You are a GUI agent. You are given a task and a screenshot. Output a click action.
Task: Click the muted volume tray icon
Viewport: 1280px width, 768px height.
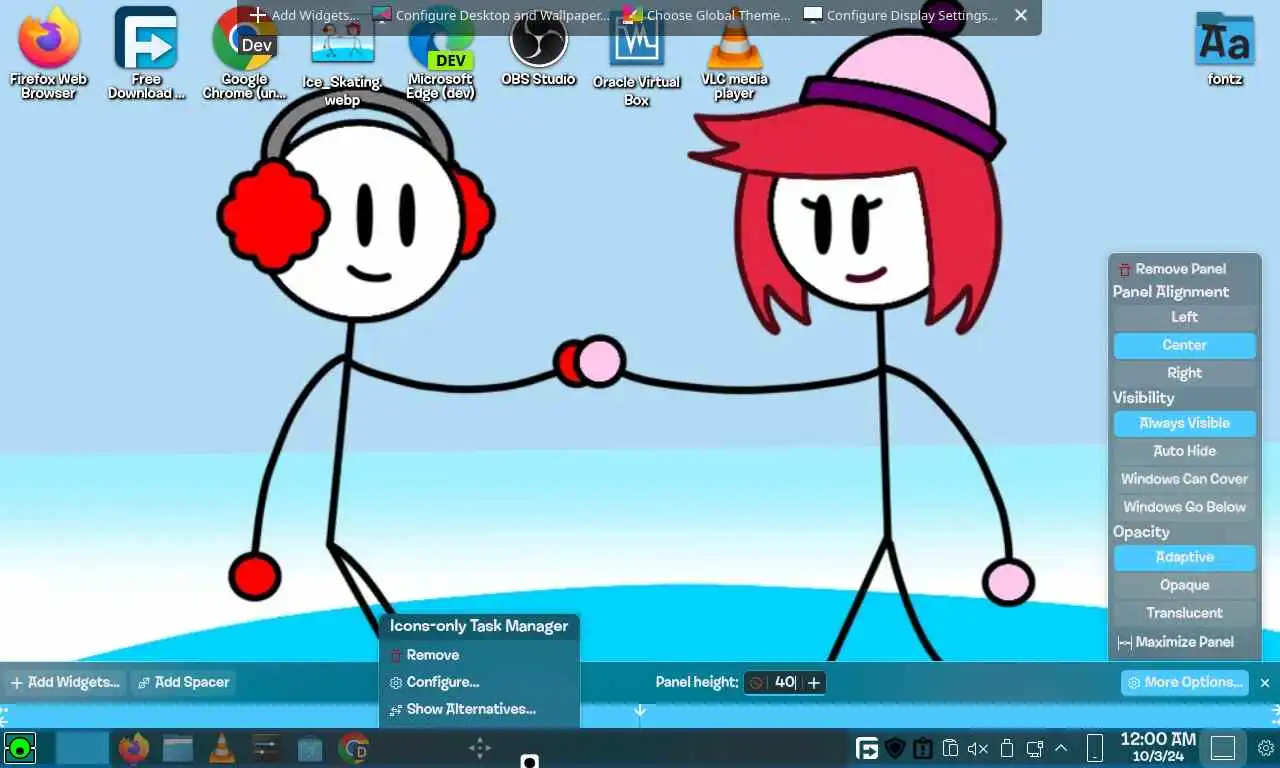[x=978, y=748]
